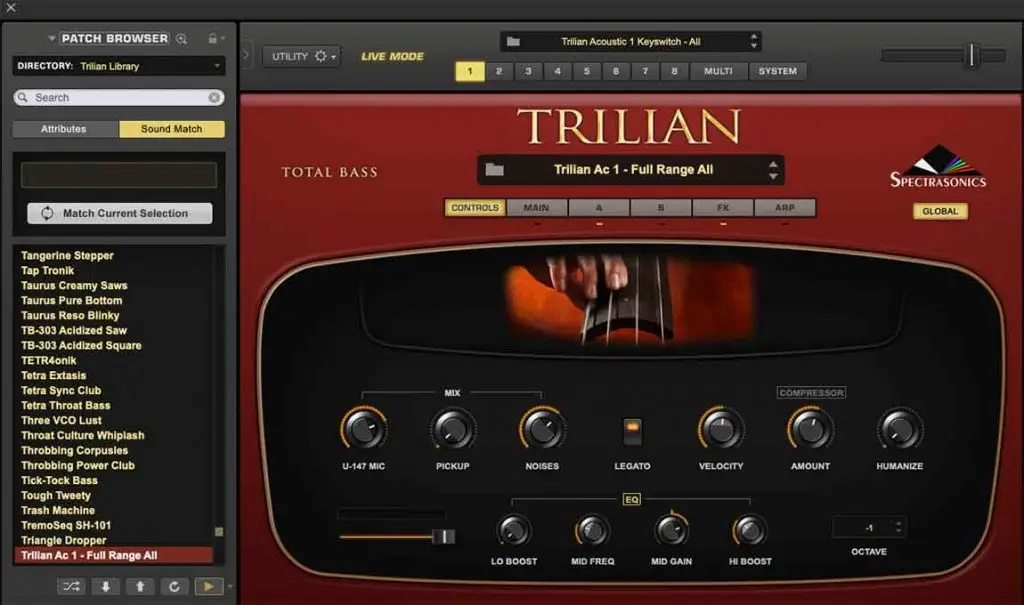
Task: Switch to the FX tab
Action: click(722, 208)
